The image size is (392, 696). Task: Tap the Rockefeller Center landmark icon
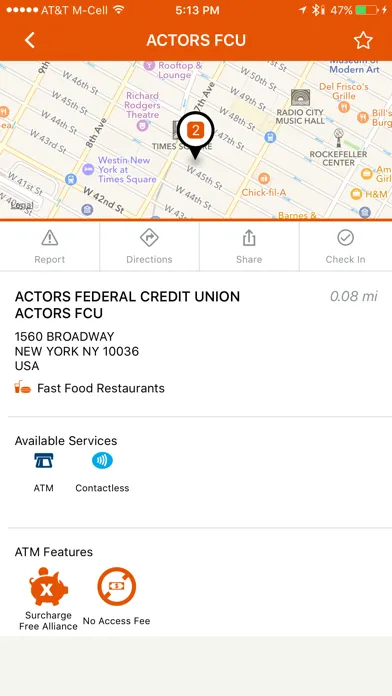(339, 138)
